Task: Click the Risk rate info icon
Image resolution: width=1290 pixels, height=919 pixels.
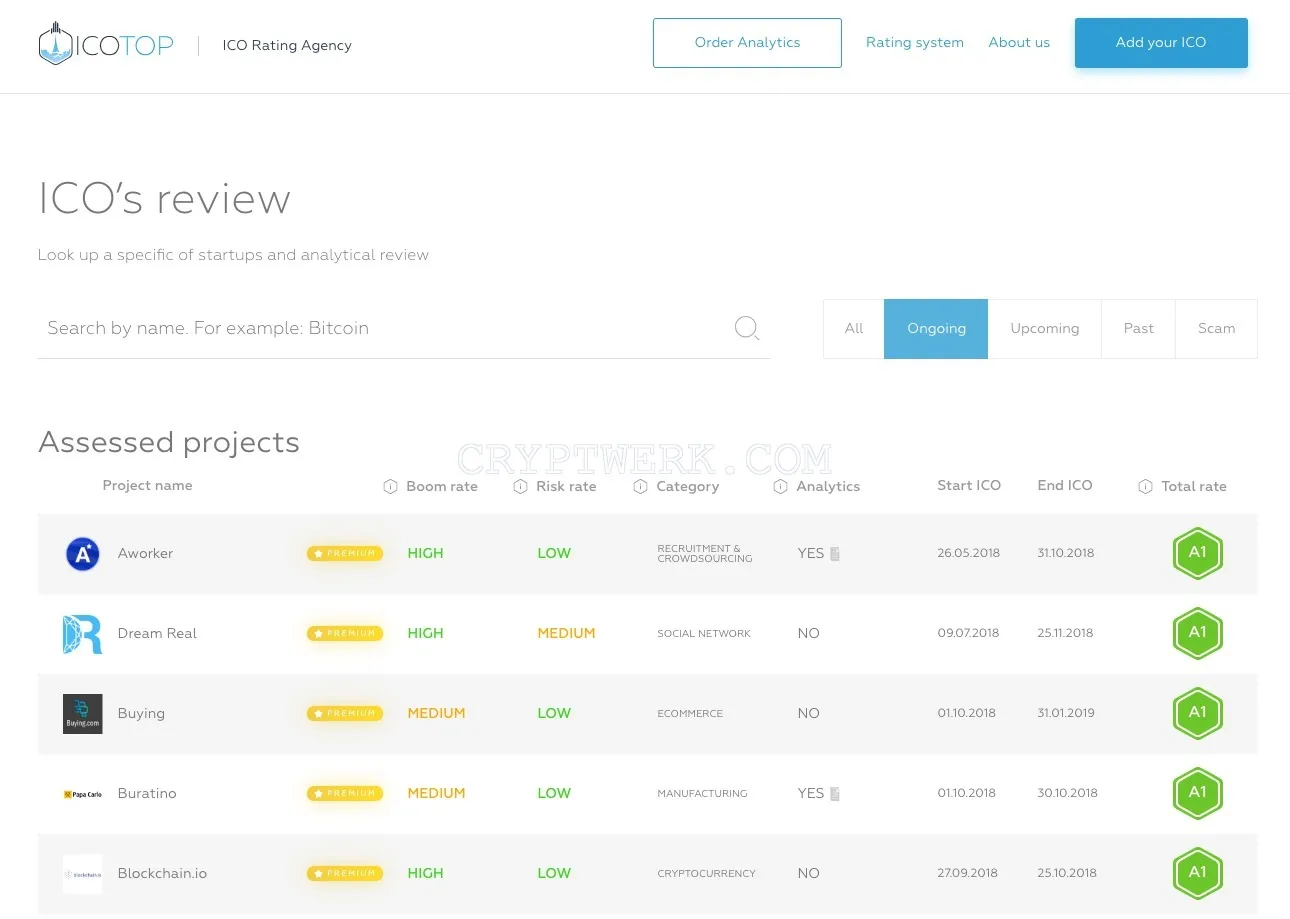Action: pyautogui.click(x=520, y=487)
